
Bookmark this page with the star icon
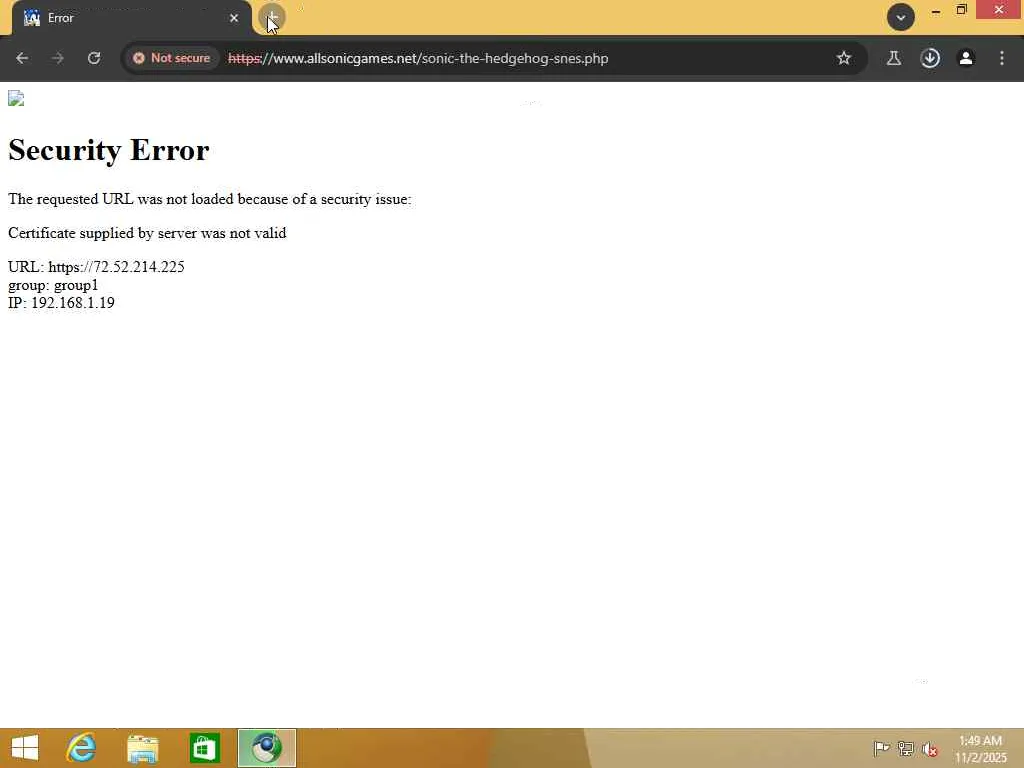click(844, 58)
